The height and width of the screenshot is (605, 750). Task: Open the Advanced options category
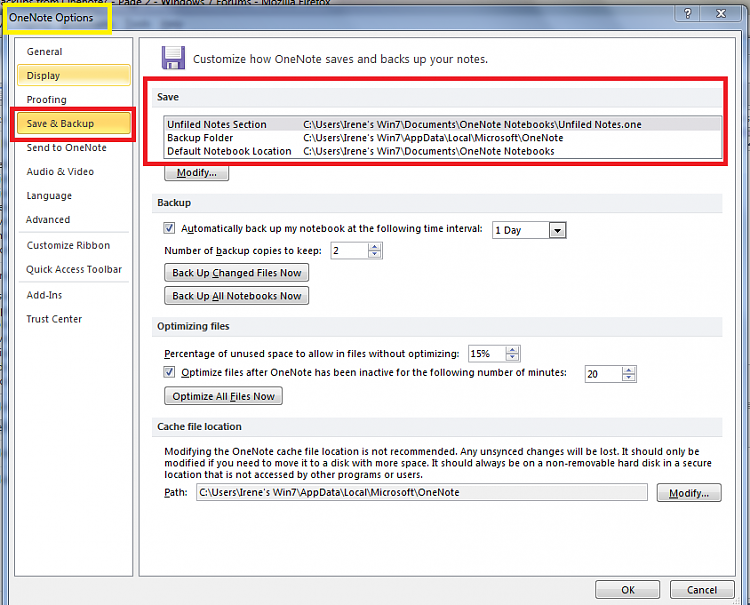tap(73, 220)
